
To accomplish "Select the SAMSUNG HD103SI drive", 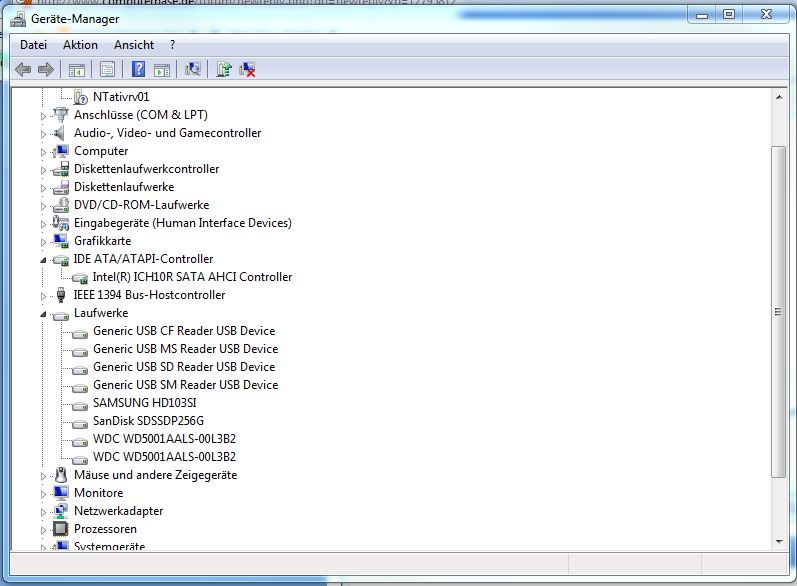I will [144, 403].
